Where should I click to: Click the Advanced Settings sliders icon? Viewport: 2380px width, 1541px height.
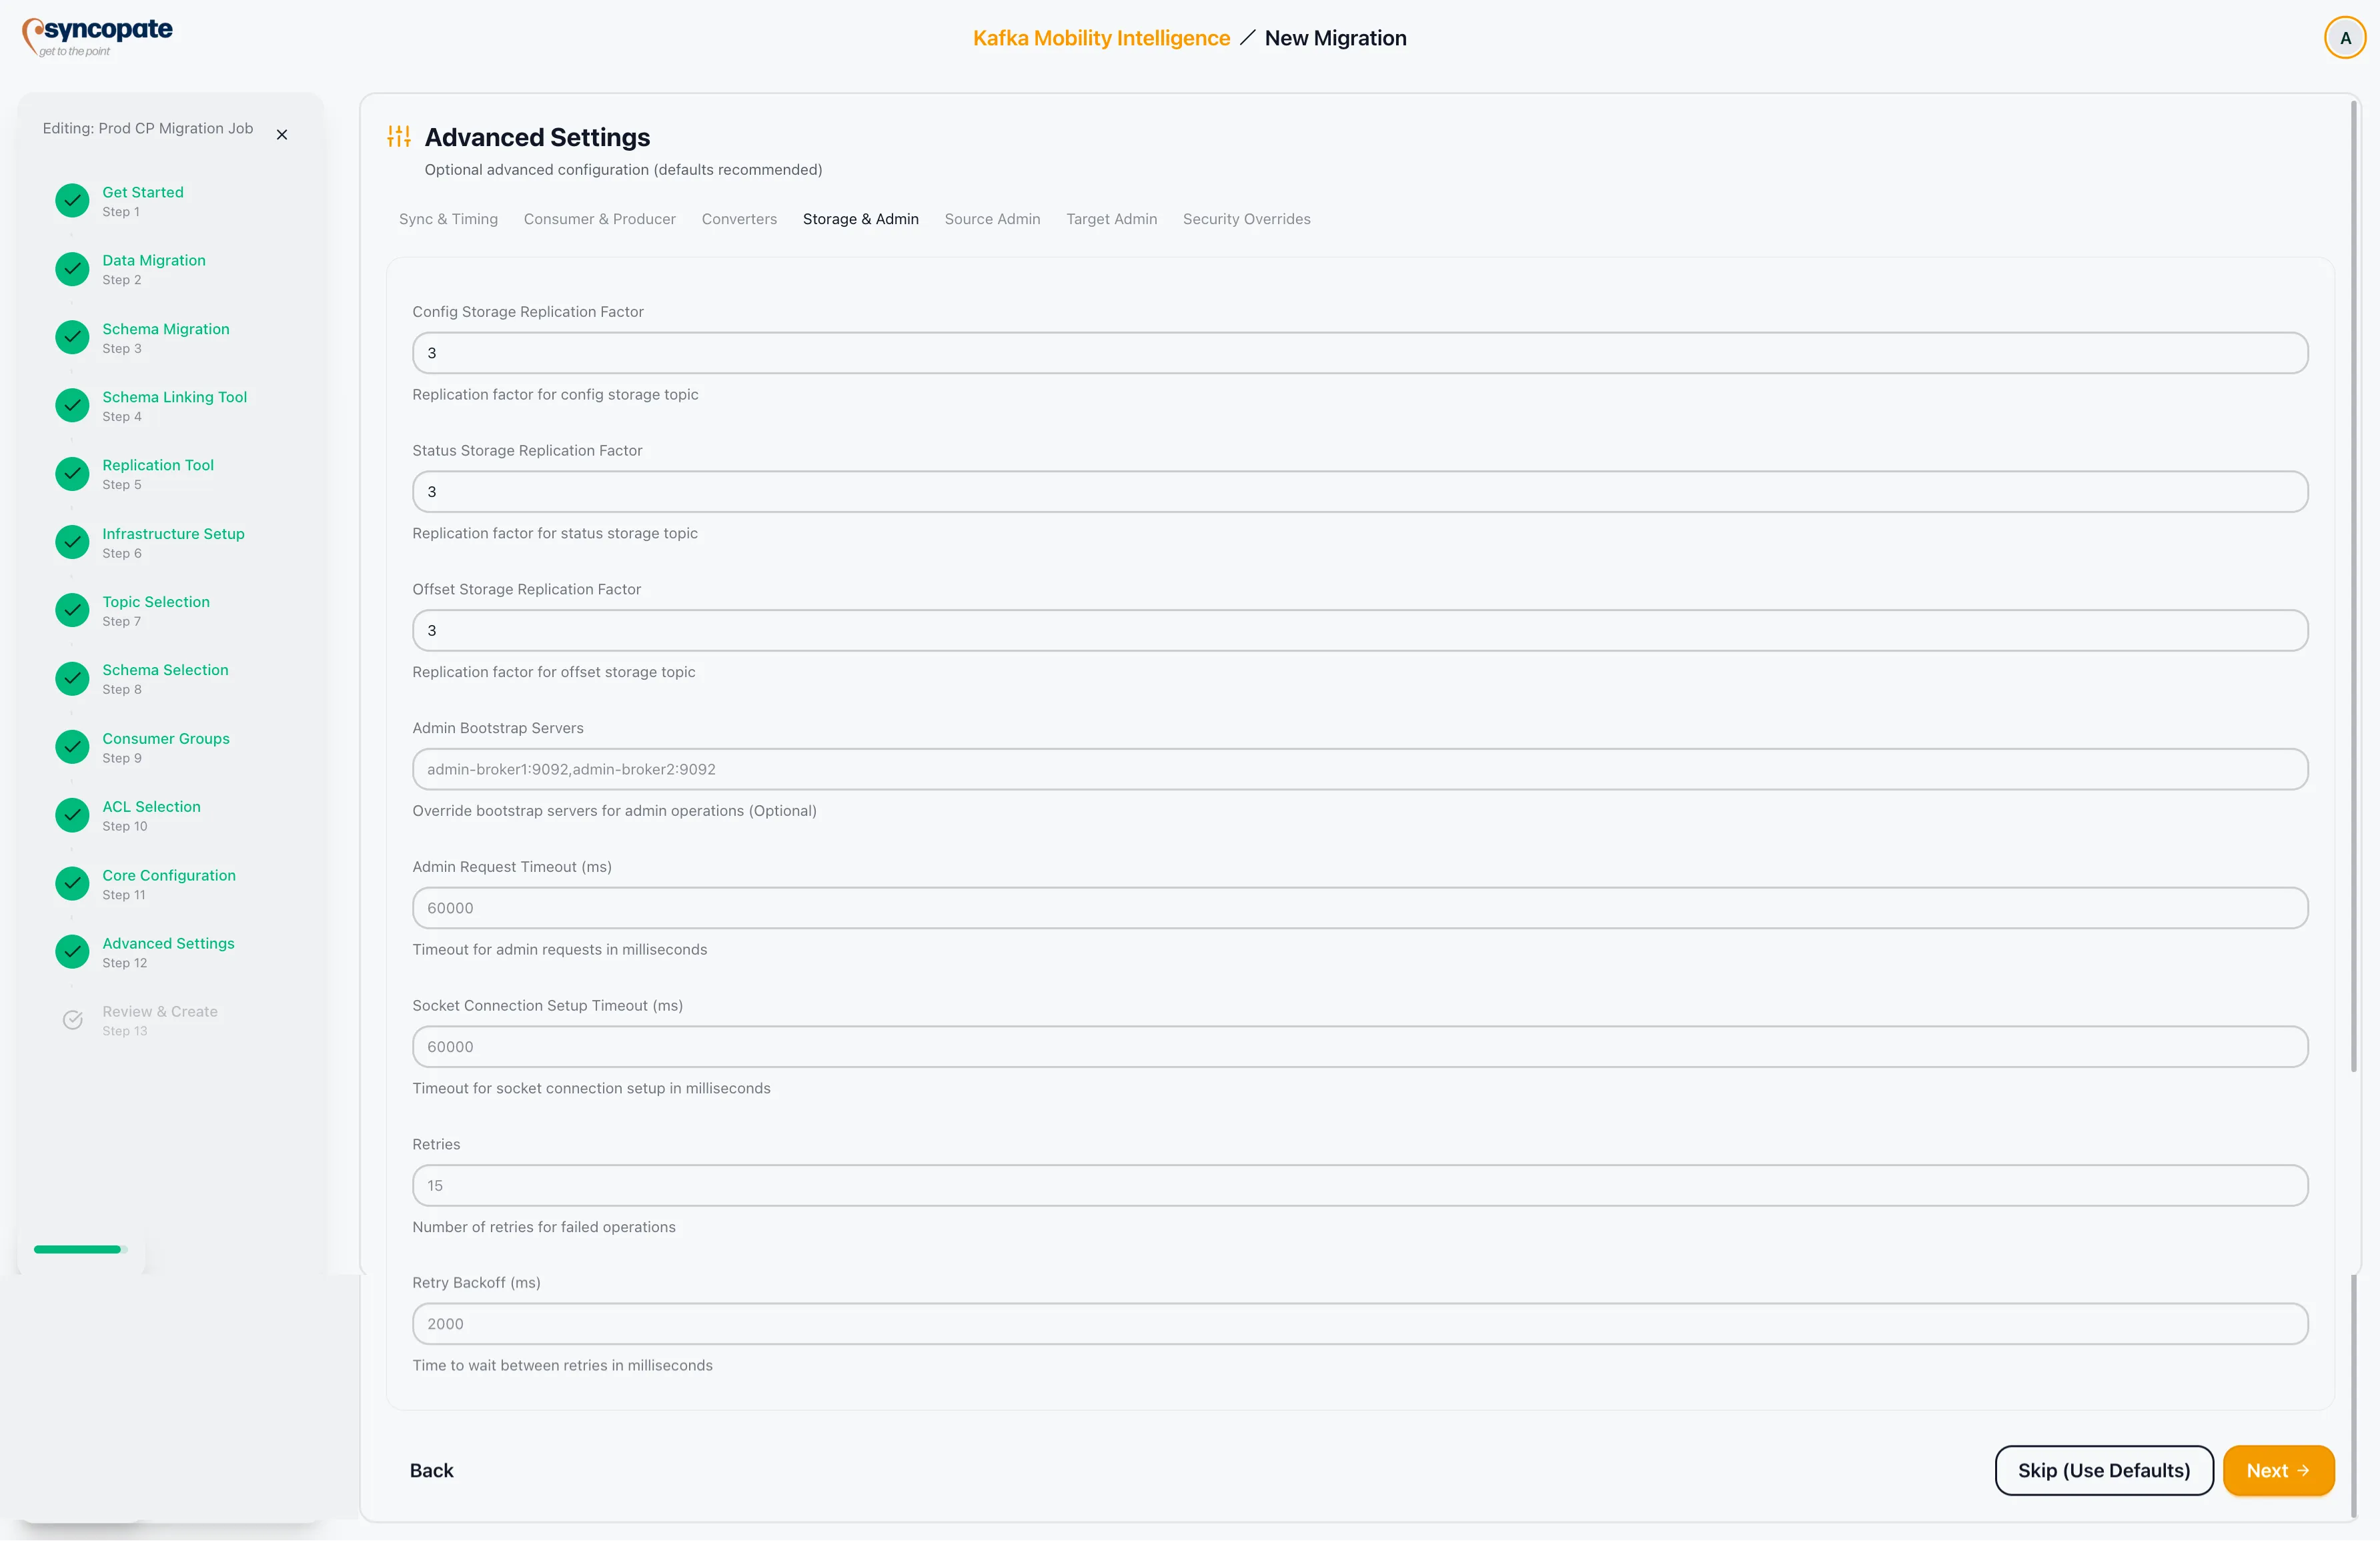point(398,136)
